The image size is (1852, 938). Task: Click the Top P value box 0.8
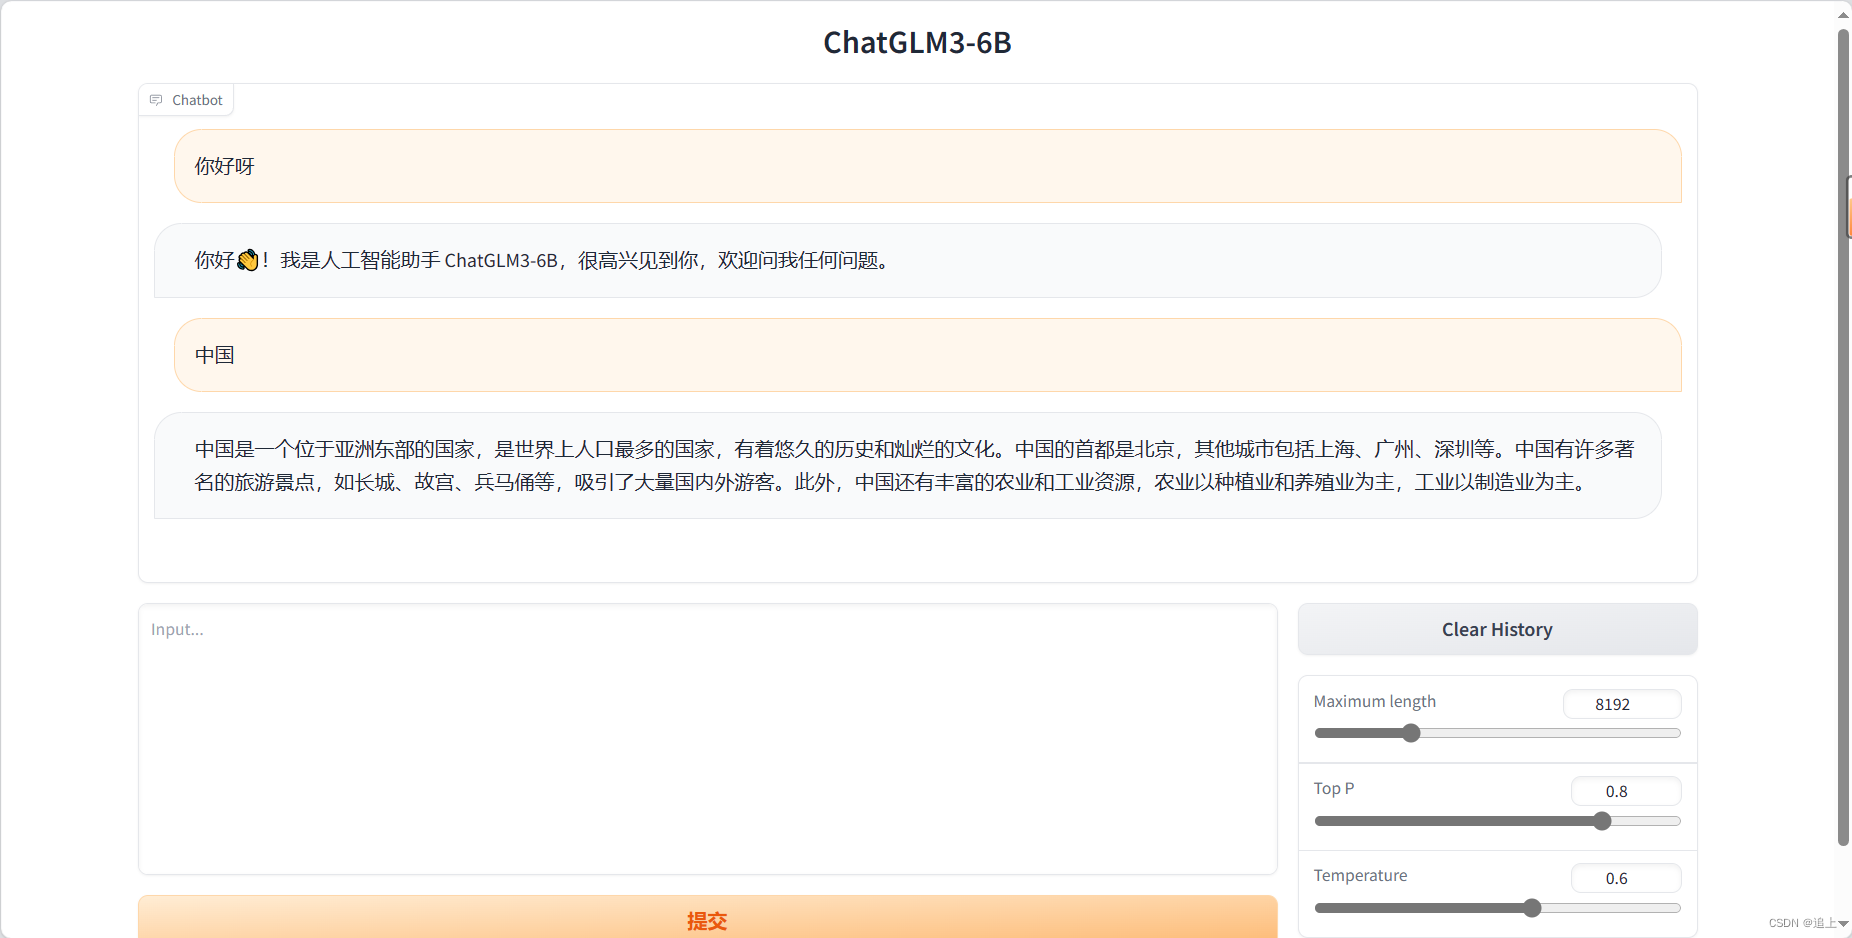1626,791
